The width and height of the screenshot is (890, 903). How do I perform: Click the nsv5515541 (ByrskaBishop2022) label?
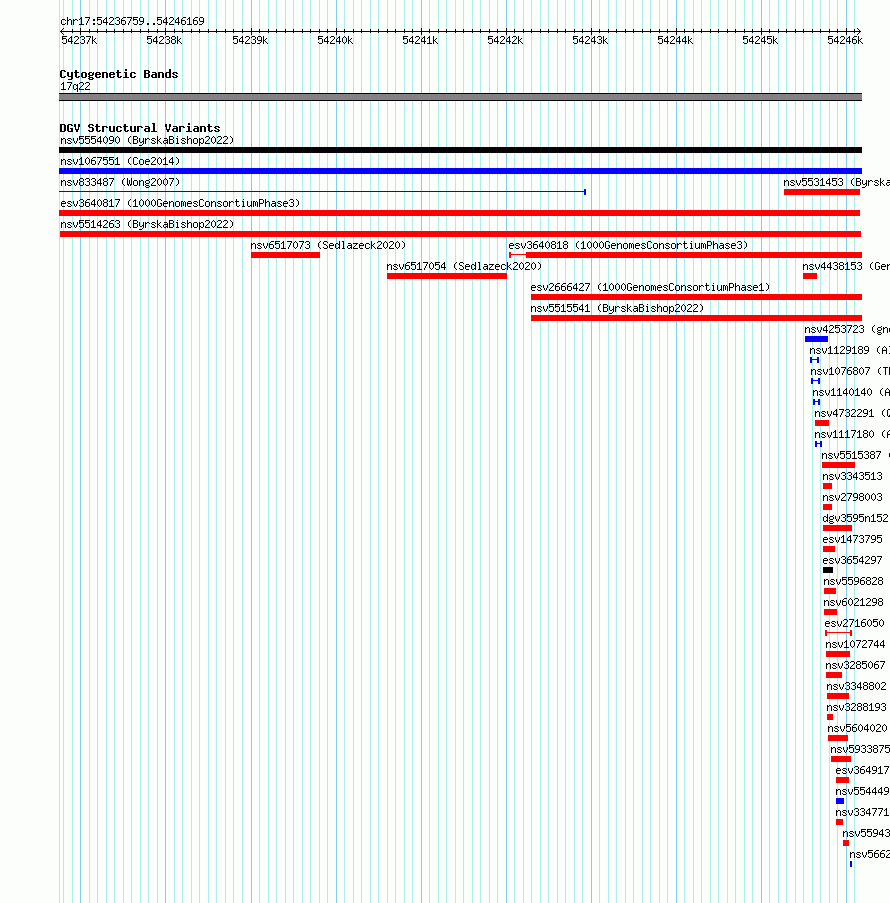click(x=617, y=309)
